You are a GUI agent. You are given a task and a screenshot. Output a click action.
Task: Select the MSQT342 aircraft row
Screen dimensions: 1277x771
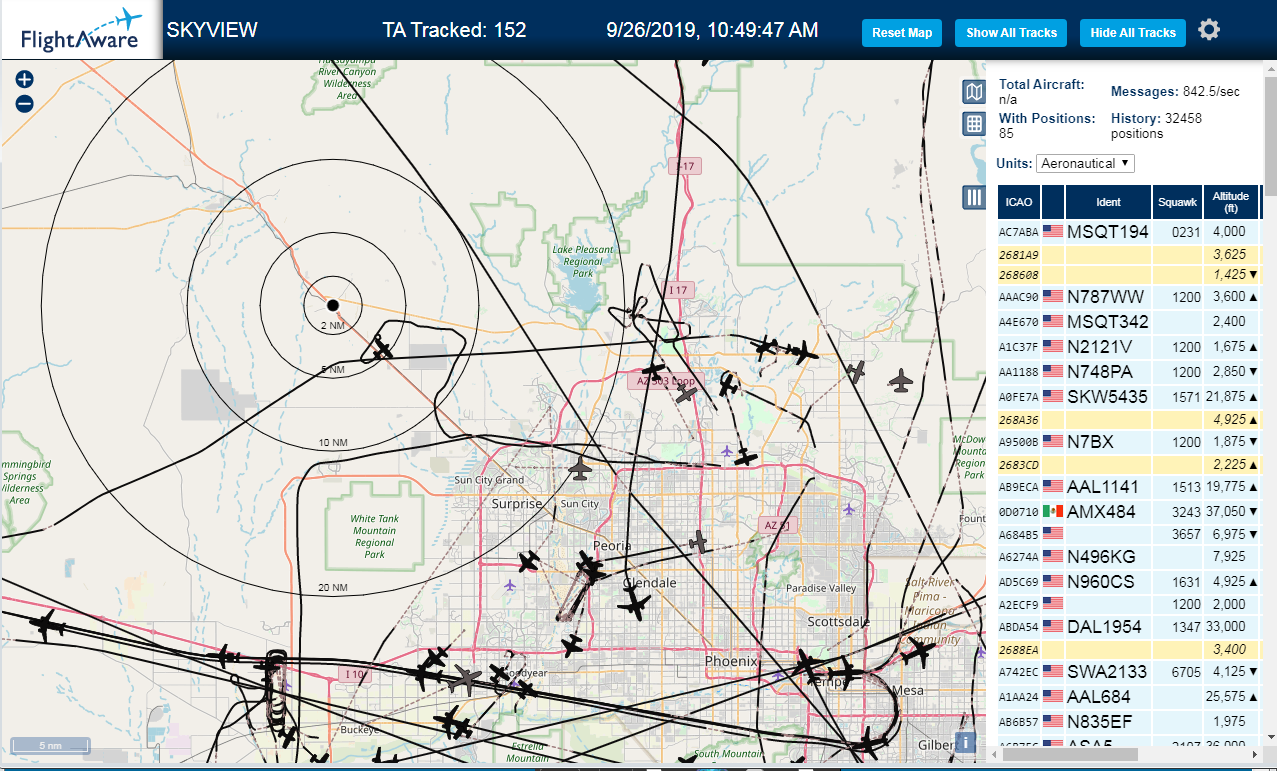click(1130, 321)
